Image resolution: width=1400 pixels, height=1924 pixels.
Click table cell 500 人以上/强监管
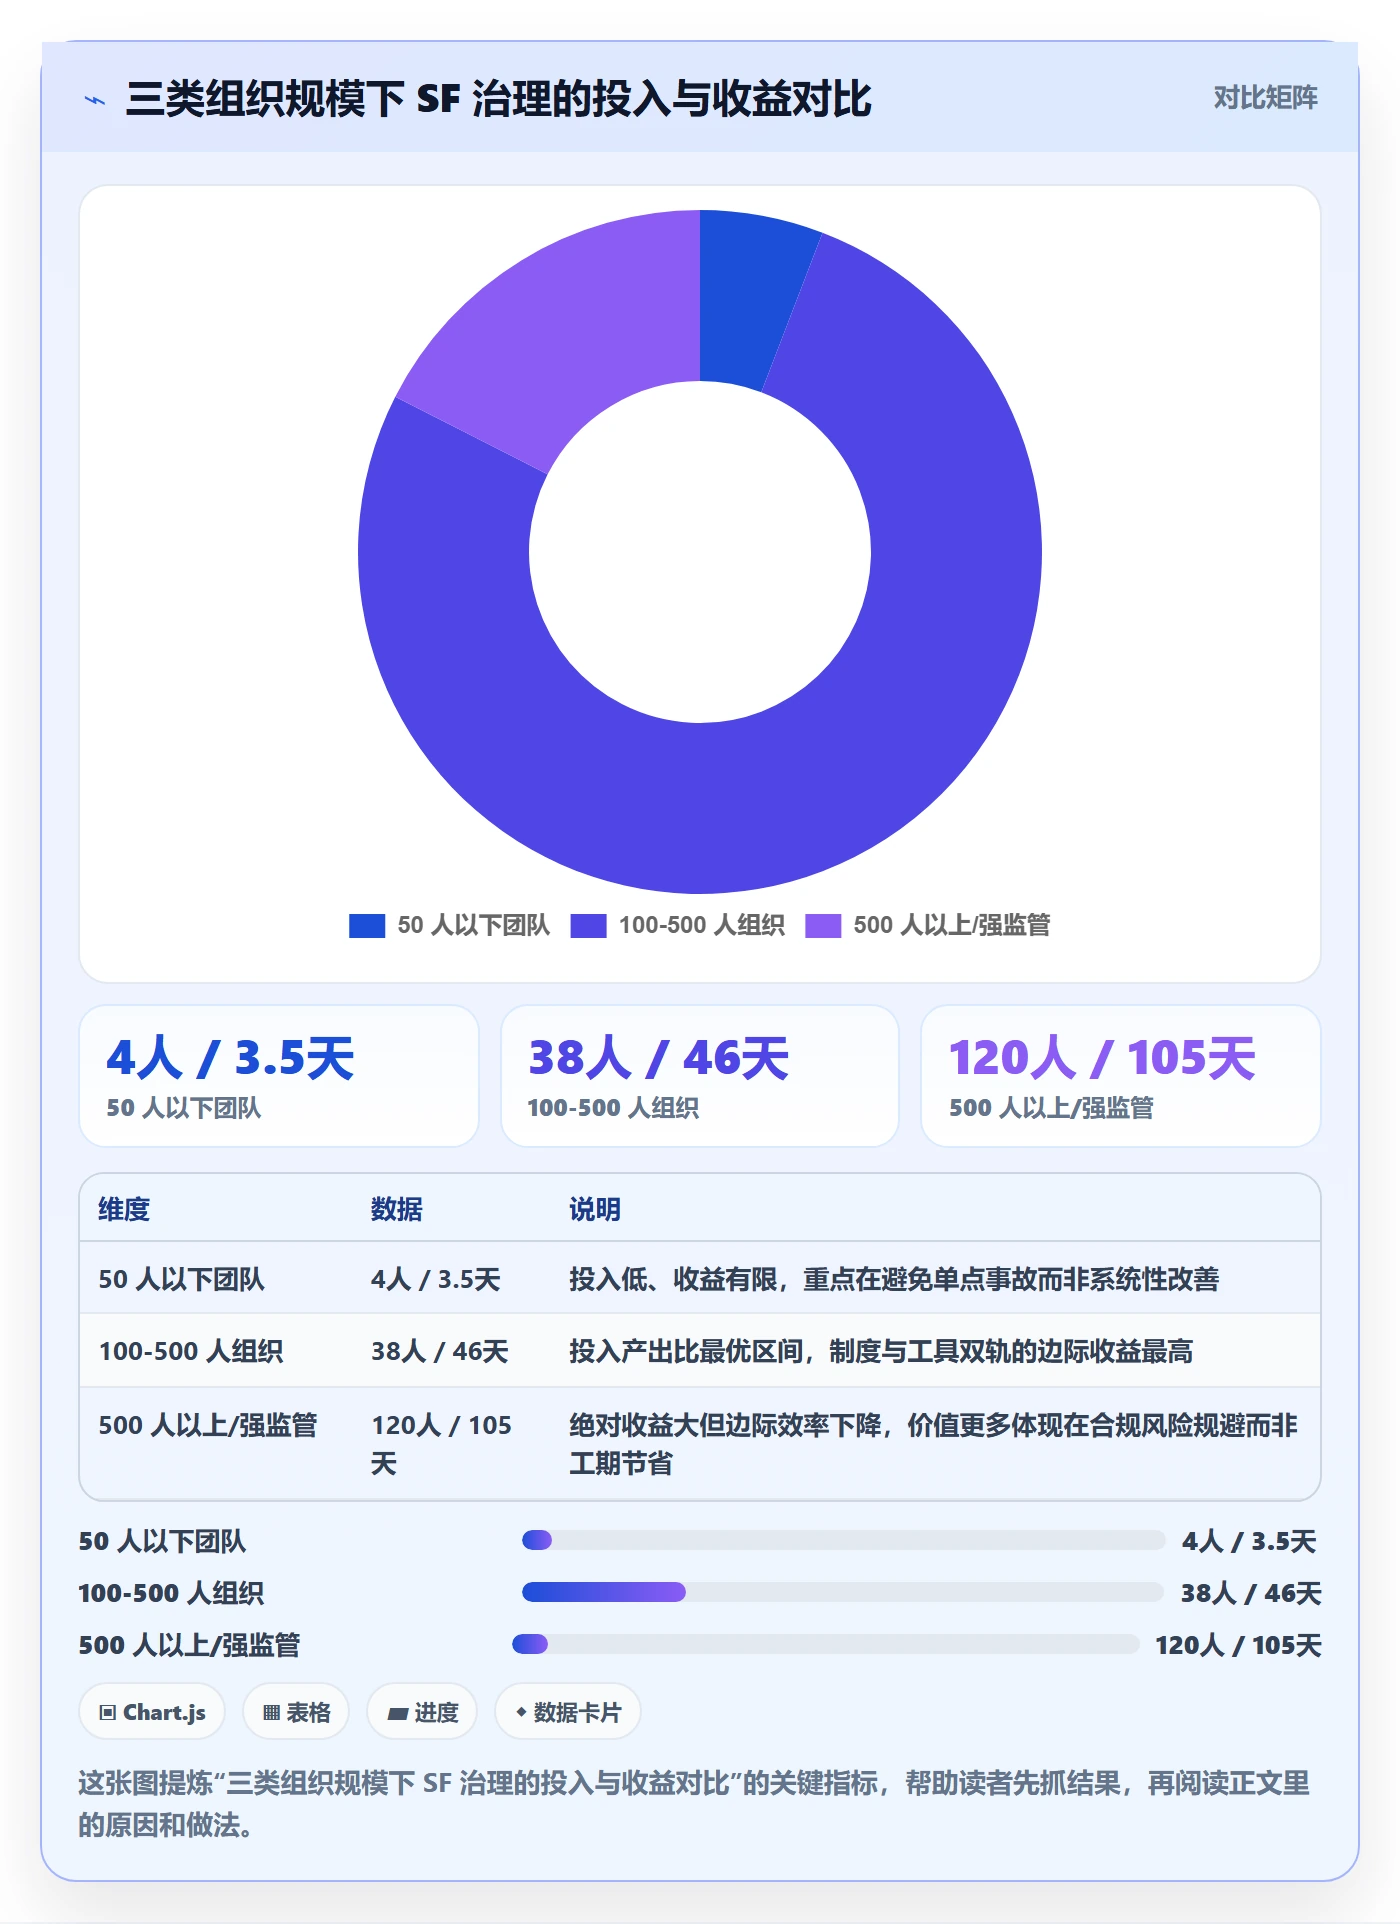point(207,1425)
